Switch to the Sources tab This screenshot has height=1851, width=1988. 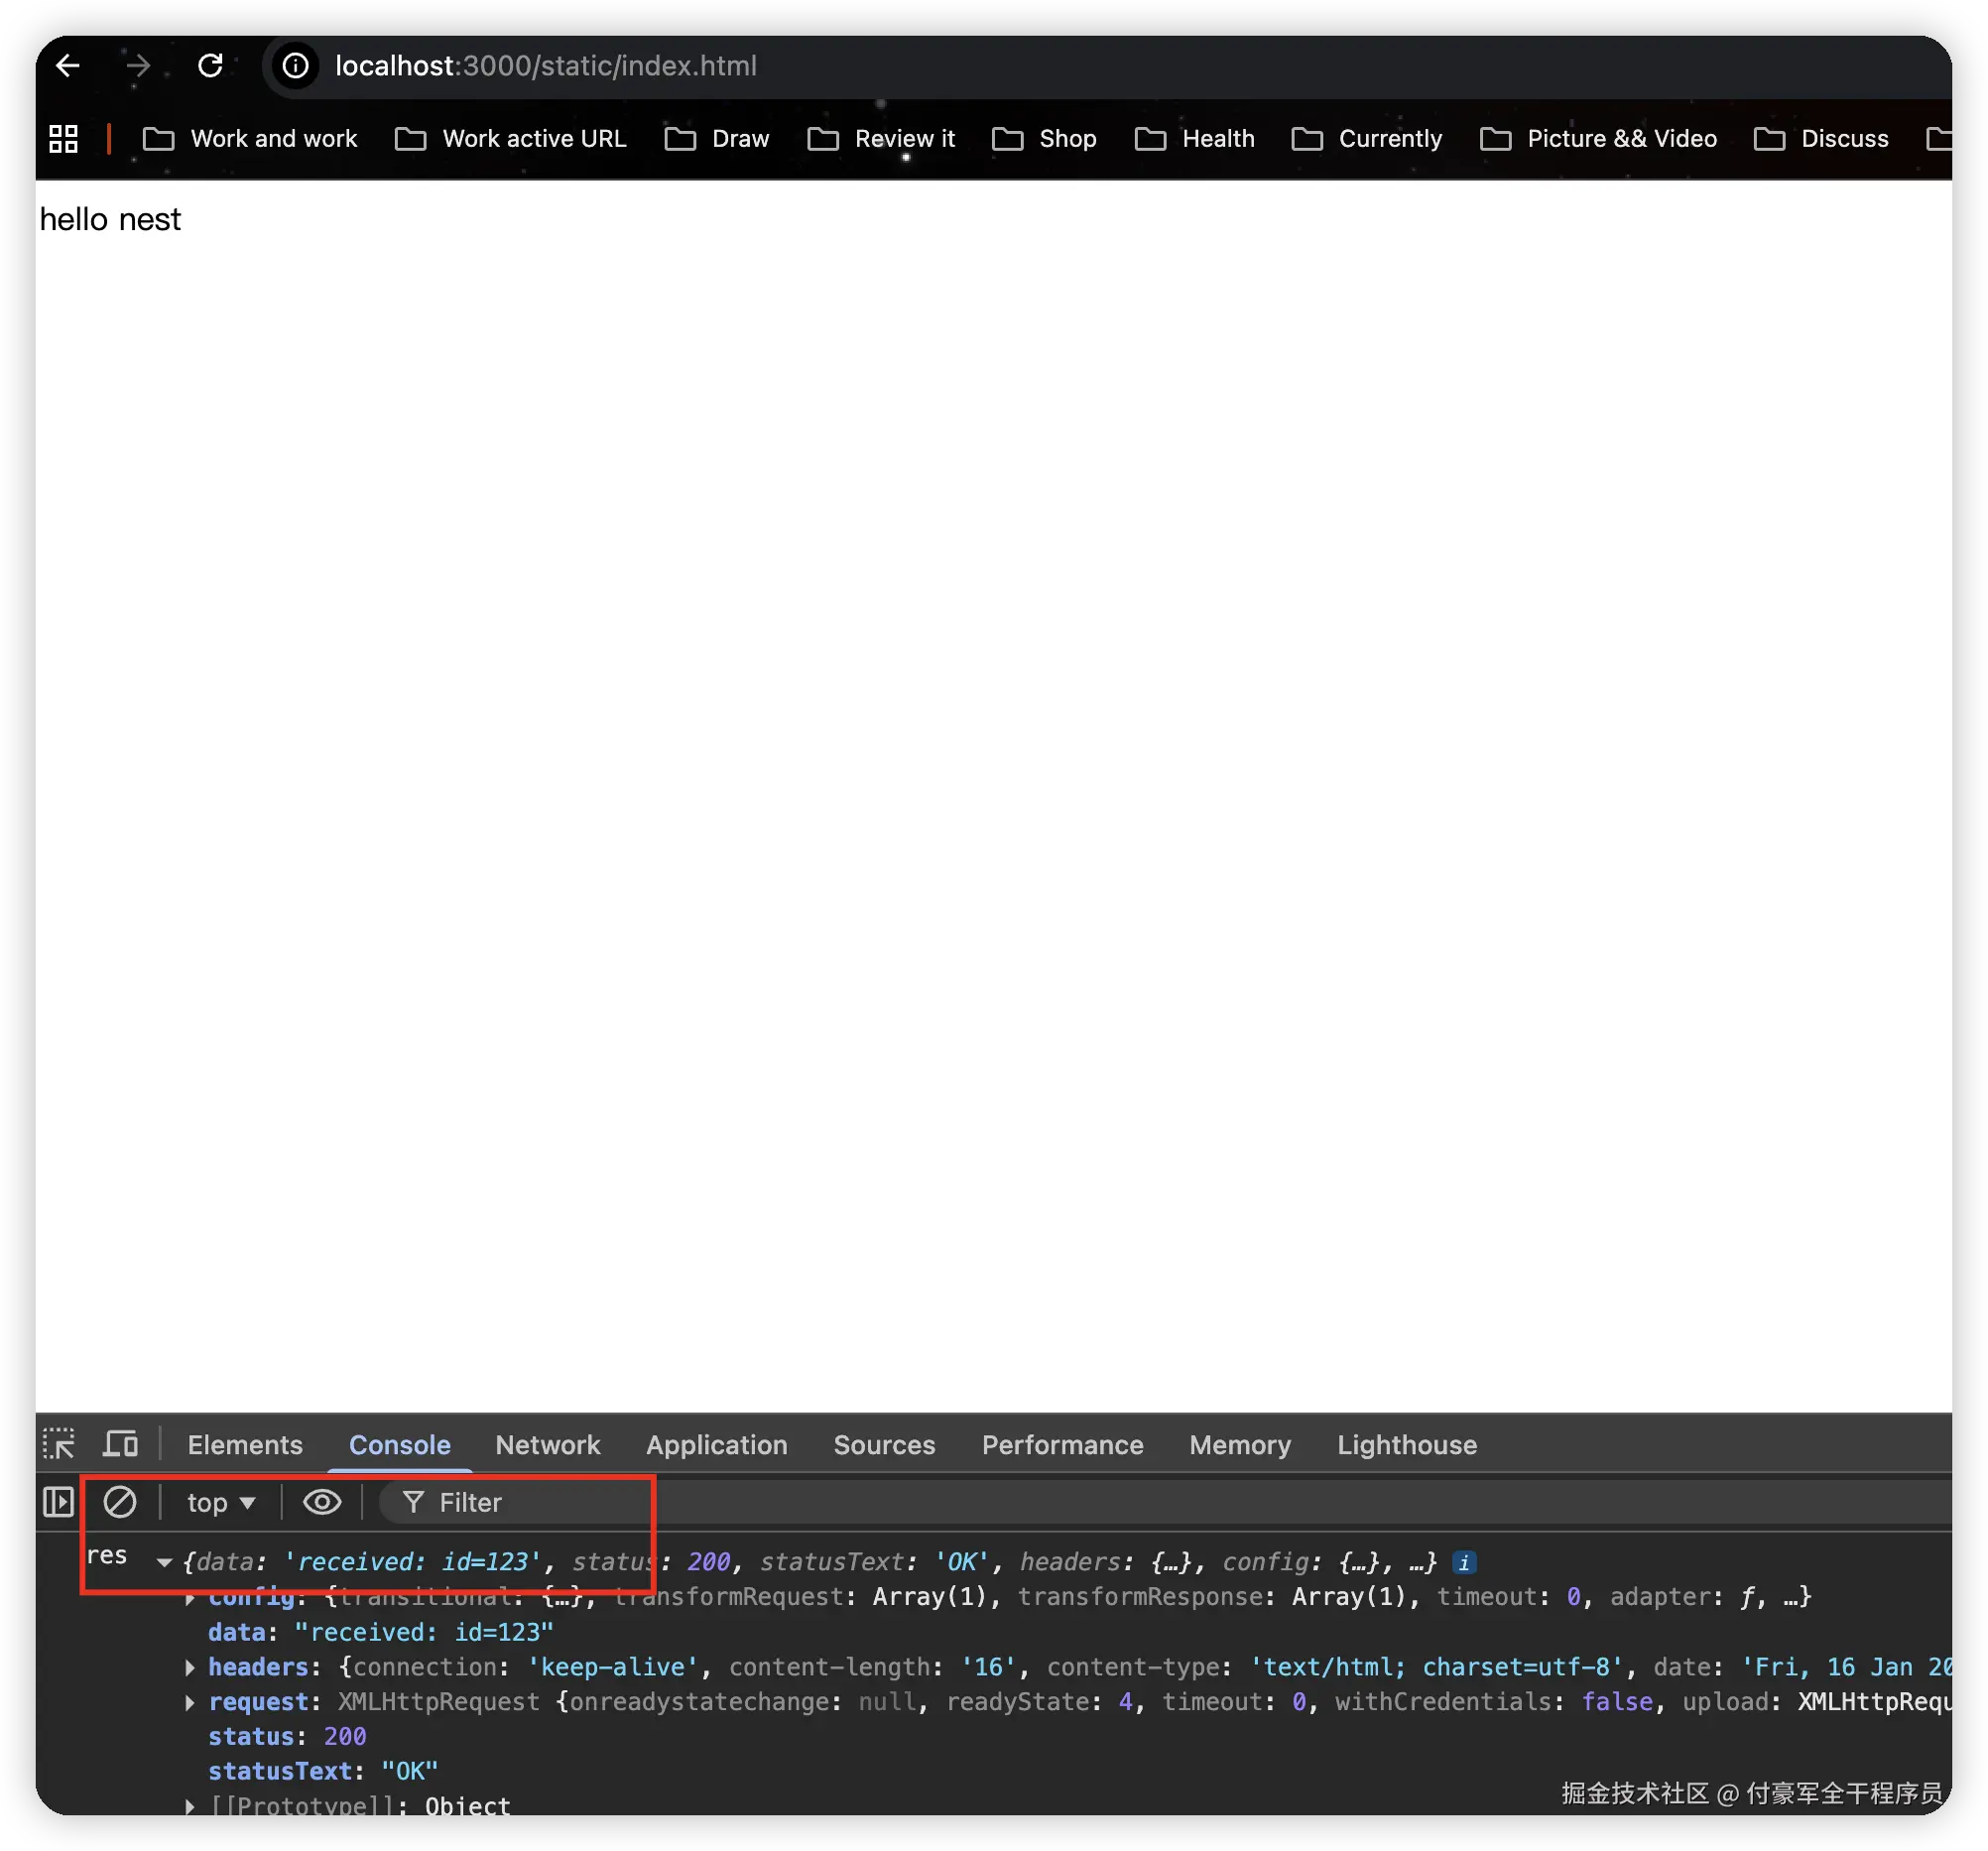(885, 1445)
